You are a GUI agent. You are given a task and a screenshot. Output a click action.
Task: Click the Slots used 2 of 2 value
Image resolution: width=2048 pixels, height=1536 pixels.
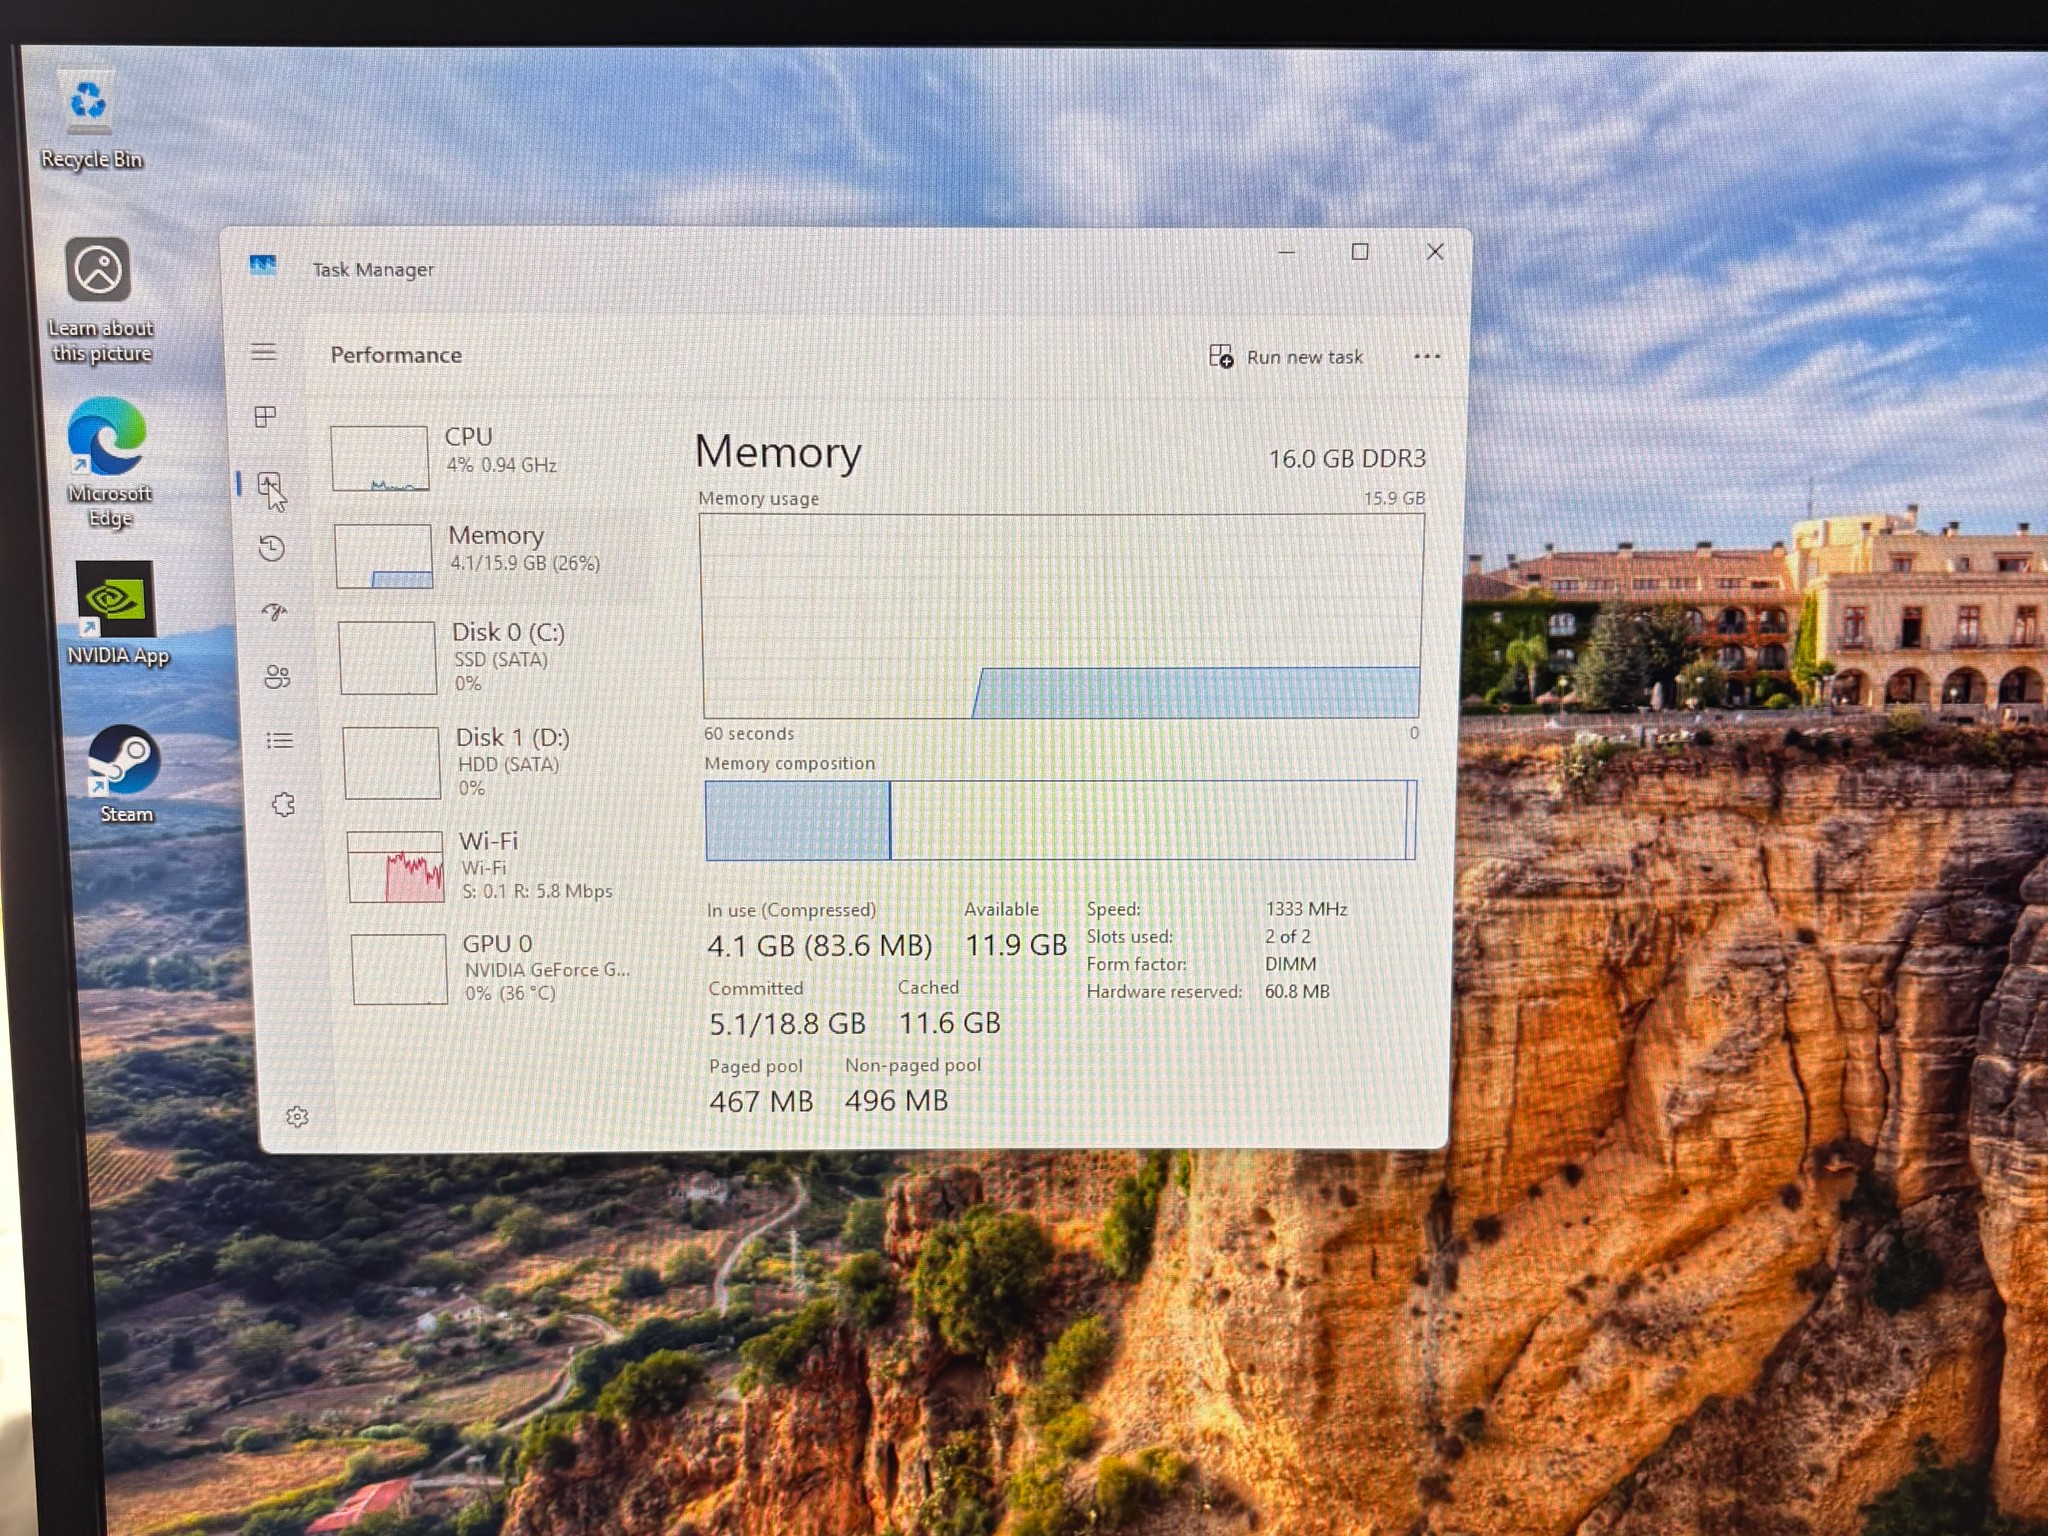pos(1287,937)
